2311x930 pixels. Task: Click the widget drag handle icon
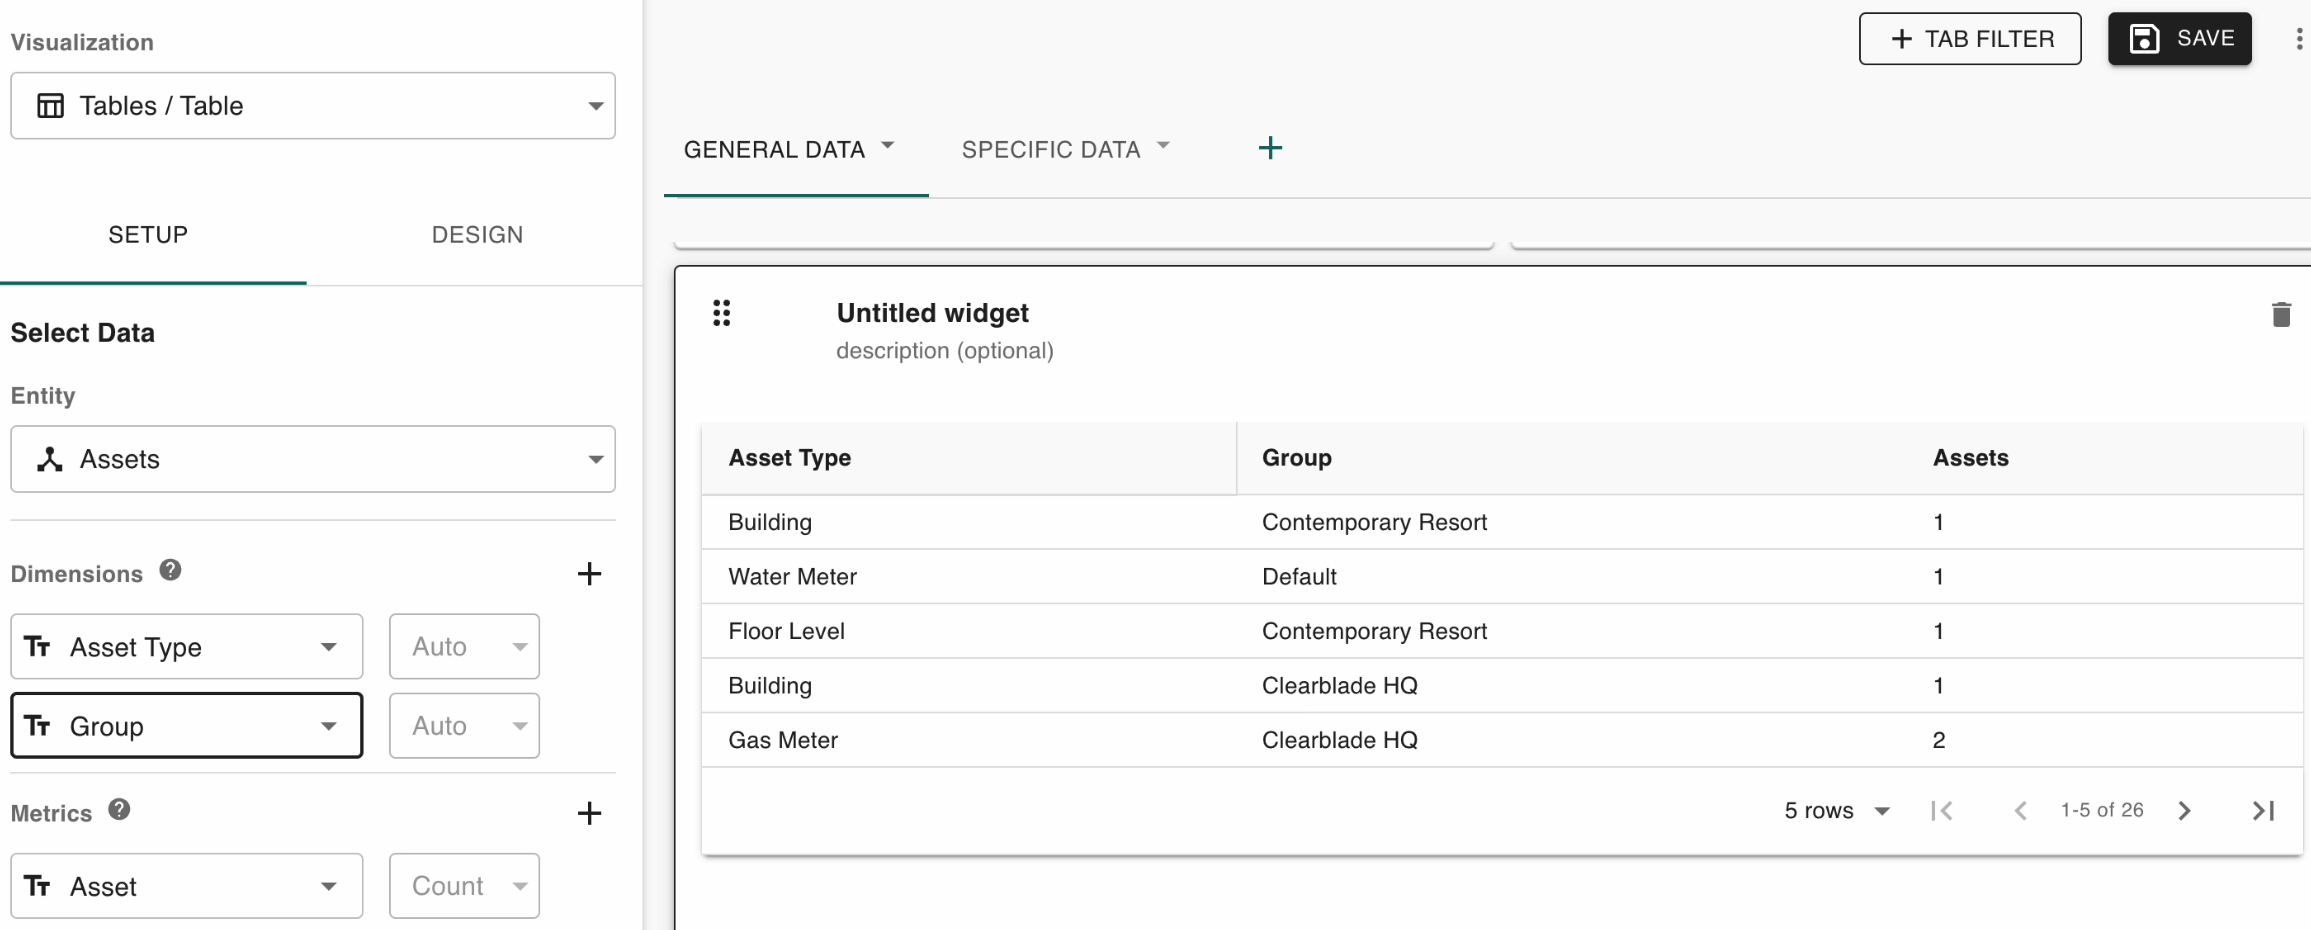(x=721, y=313)
